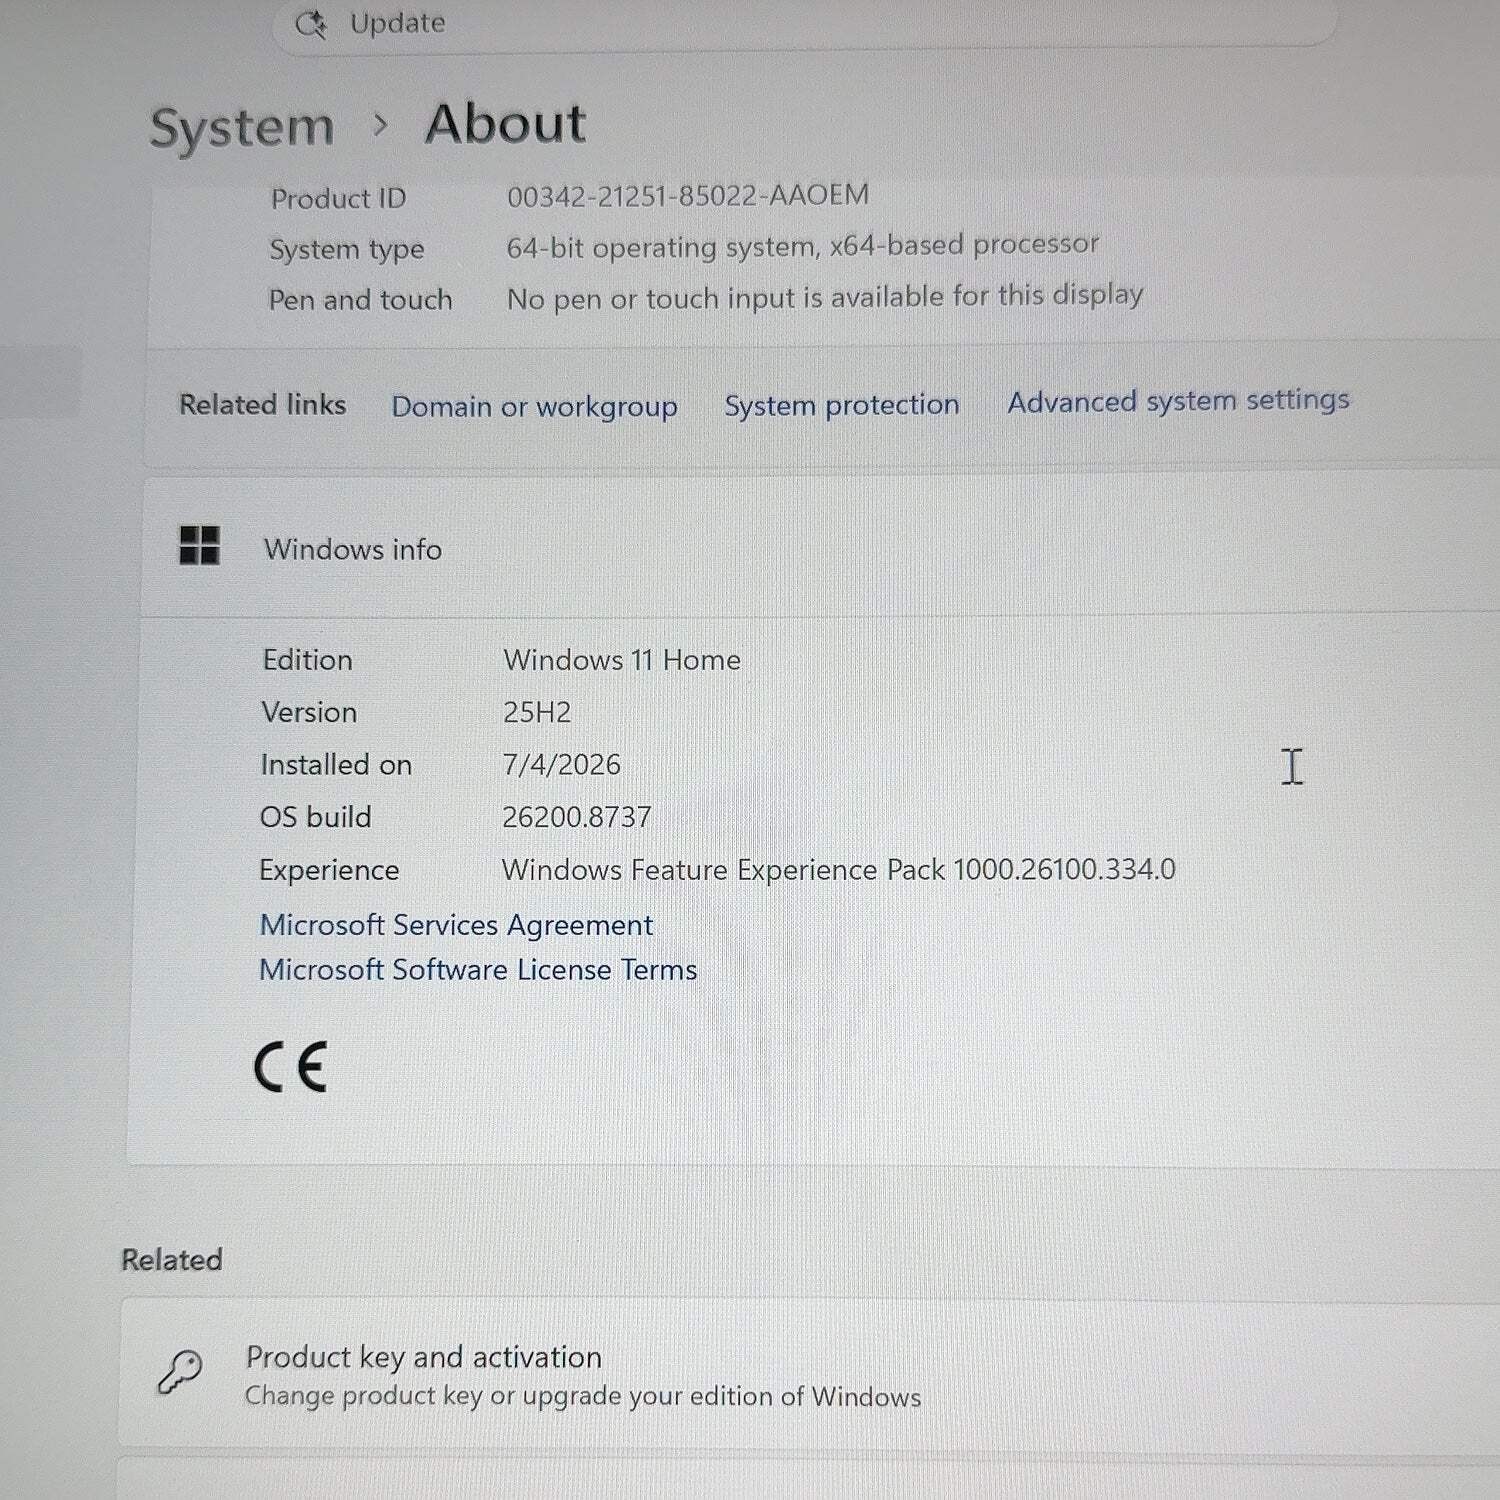Select the Windows Feature Experience Pack value
Screen dimensions: 1500x1500
coord(838,869)
